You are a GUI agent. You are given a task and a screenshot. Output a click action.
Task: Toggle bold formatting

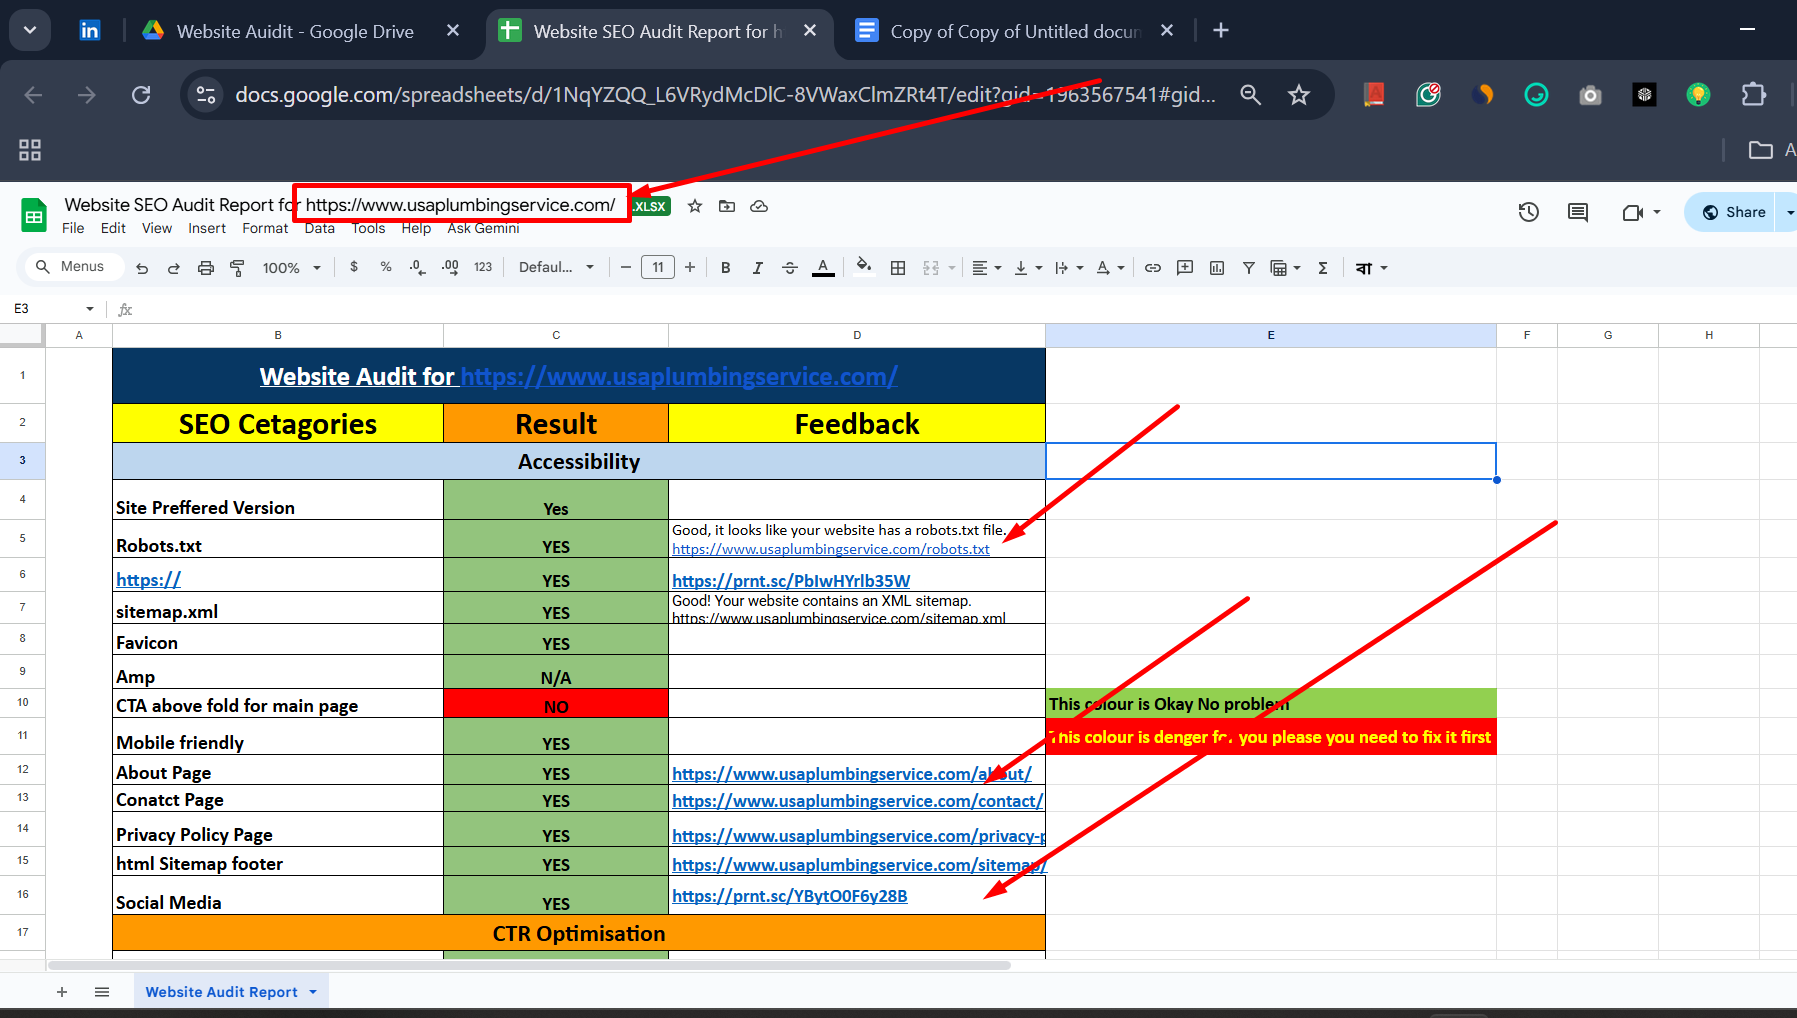(725, 267)
